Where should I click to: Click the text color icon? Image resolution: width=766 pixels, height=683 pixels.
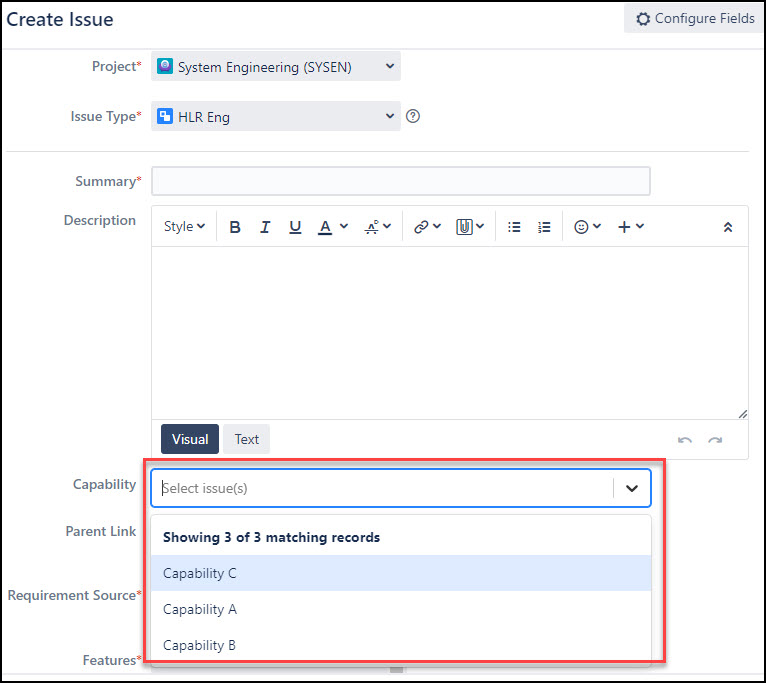click(x=325, y=227)
